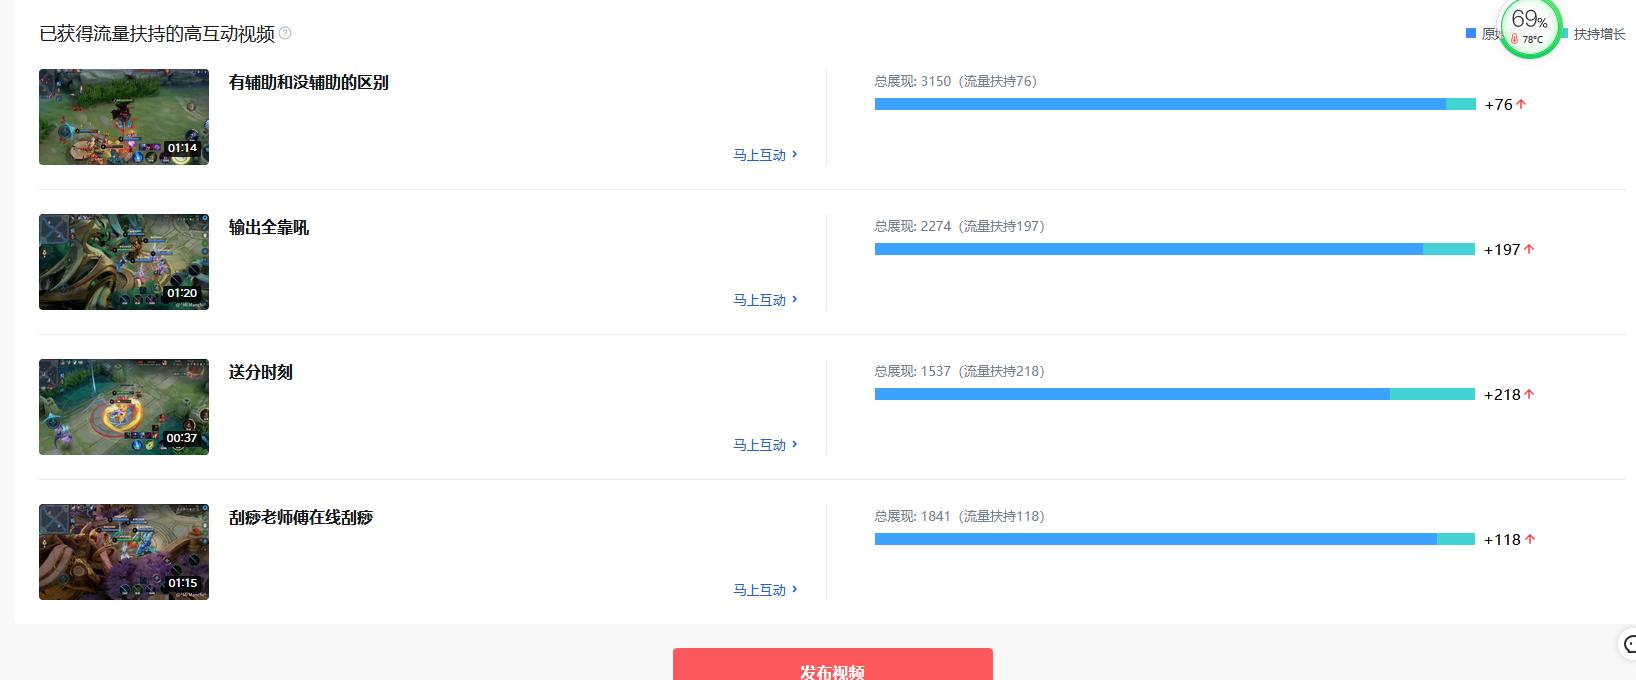Viewport: 1636px width, 680px height.
Task: Click the title 刮痧老师傅在线刮痧
Action: click(300, 517)
